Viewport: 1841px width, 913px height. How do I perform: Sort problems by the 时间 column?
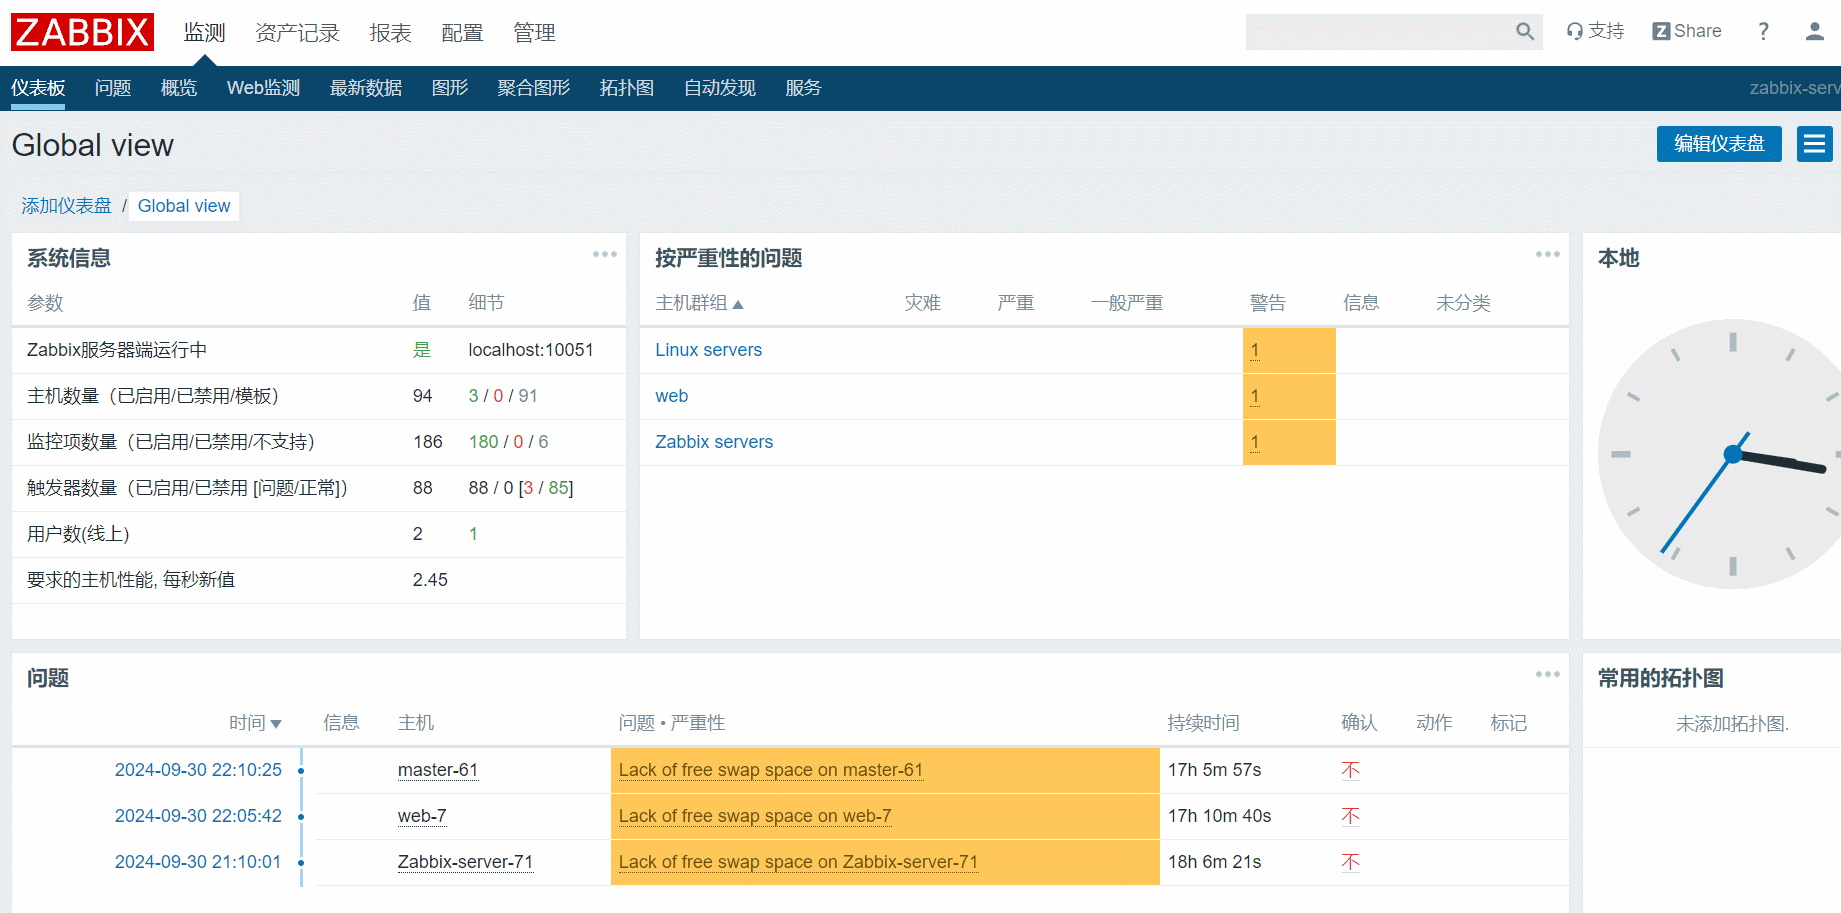255,723
